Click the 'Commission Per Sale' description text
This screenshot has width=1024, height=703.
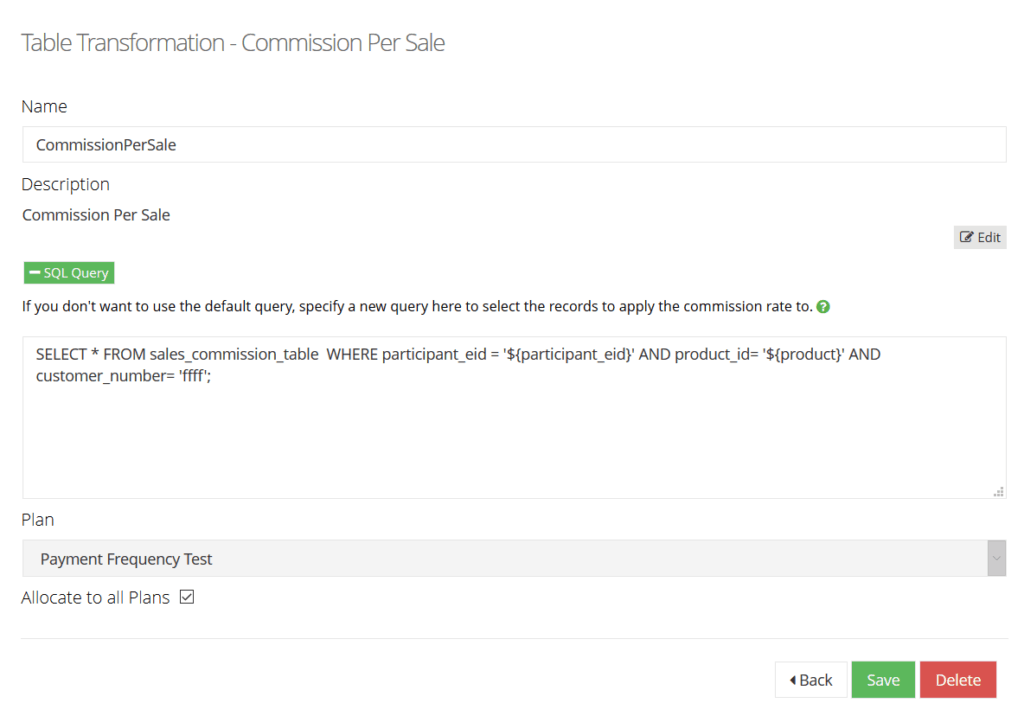pos(96,215)
